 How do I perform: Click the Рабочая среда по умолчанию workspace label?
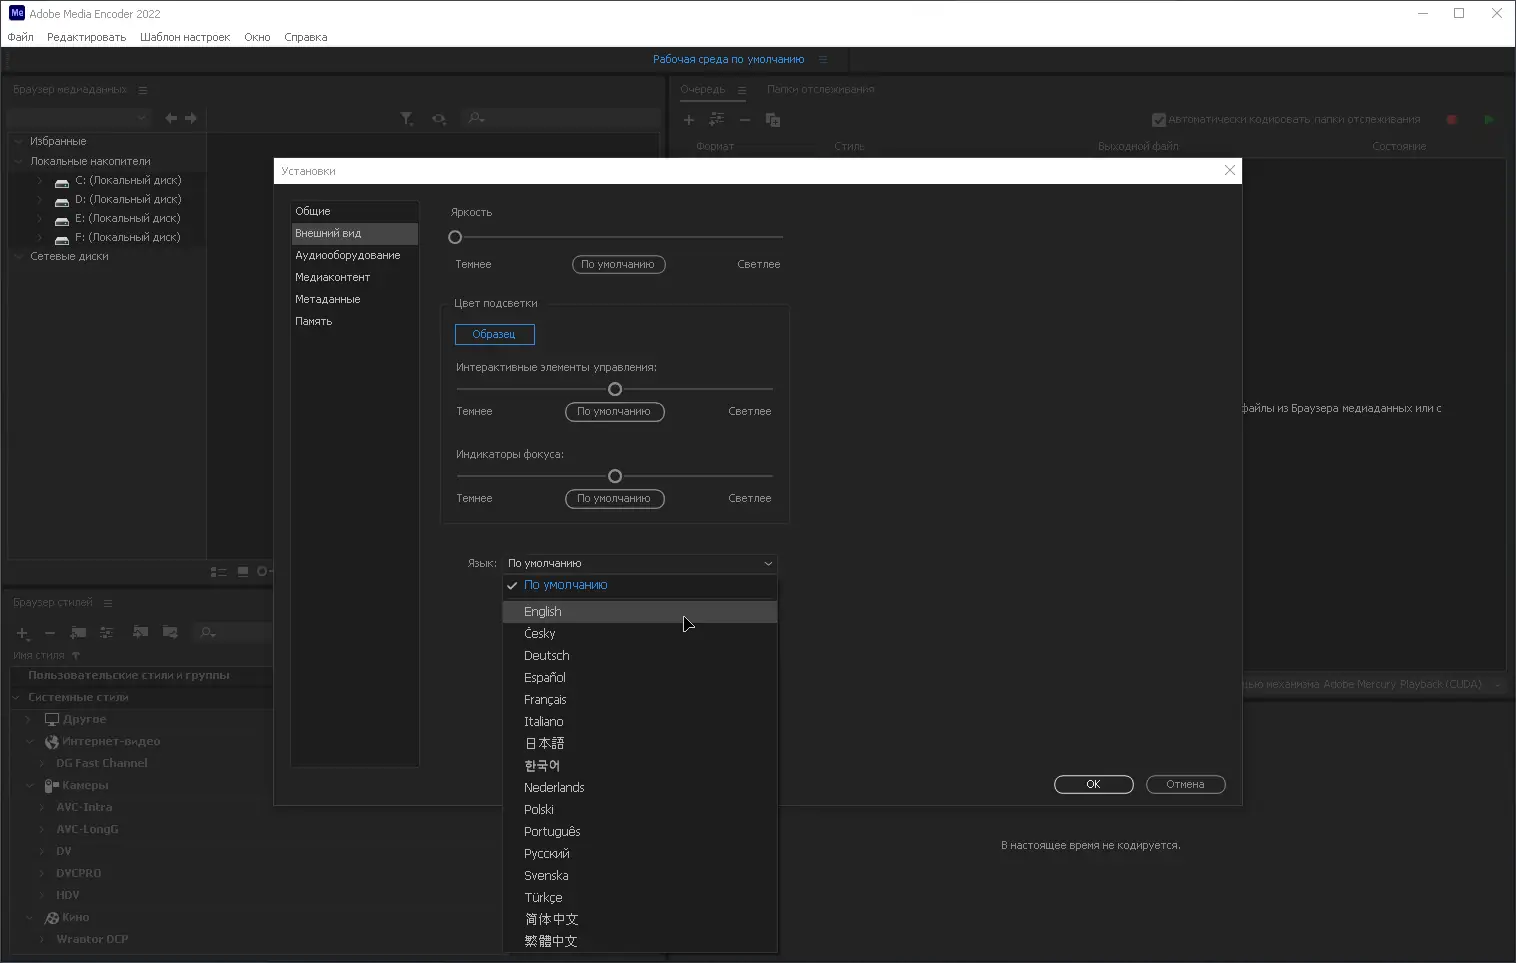point(728,60)
